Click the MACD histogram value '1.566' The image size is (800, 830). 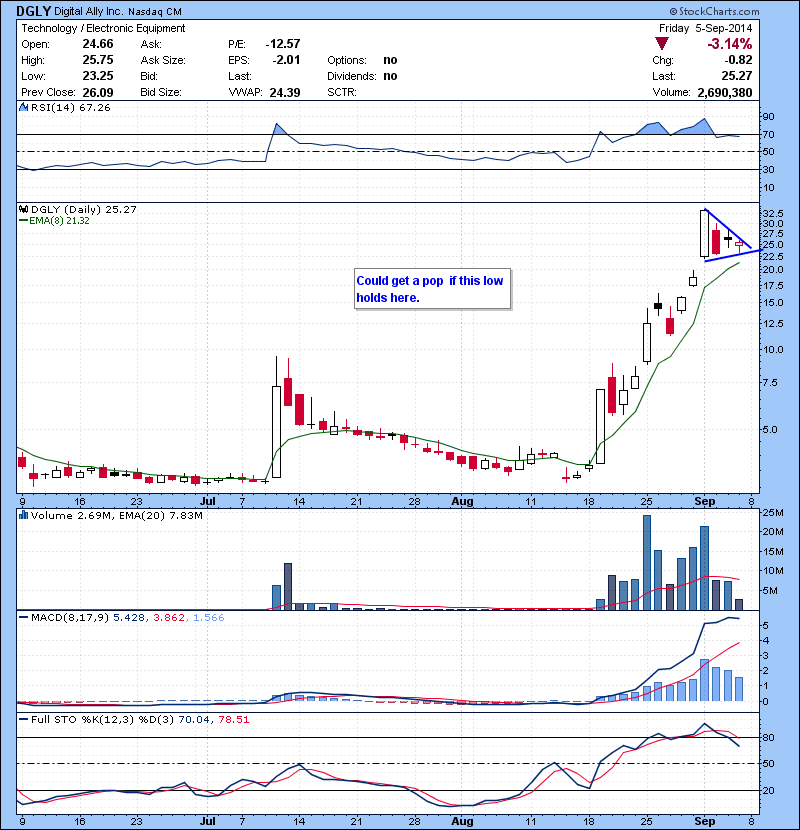[209, 618]
